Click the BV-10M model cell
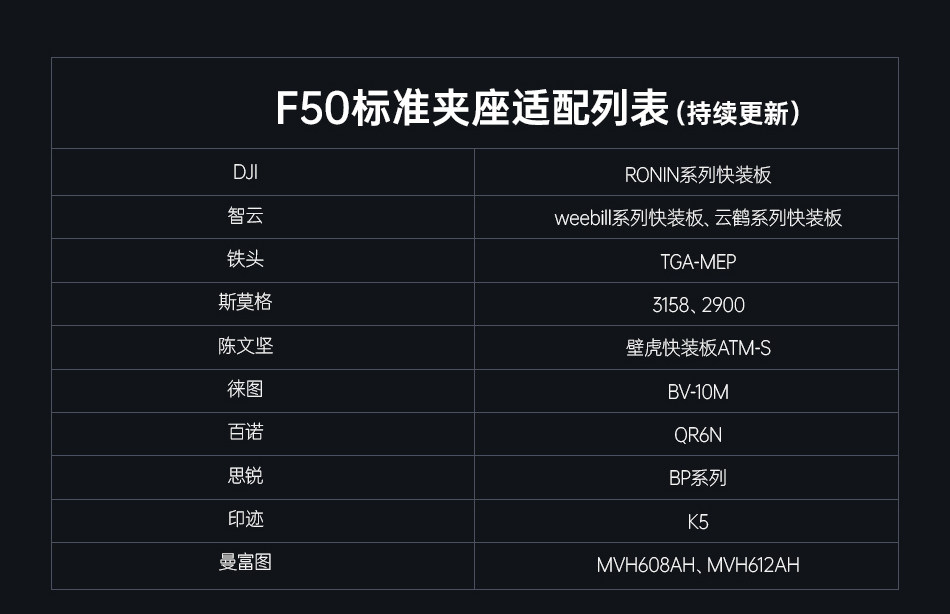950x614 pixels. click(698, 392)
